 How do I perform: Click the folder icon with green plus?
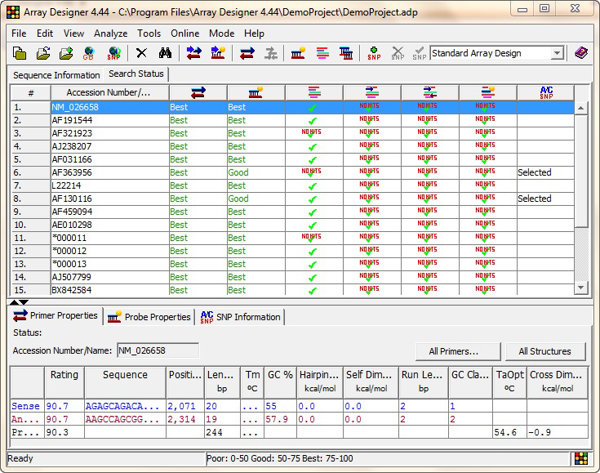point(66,53)
